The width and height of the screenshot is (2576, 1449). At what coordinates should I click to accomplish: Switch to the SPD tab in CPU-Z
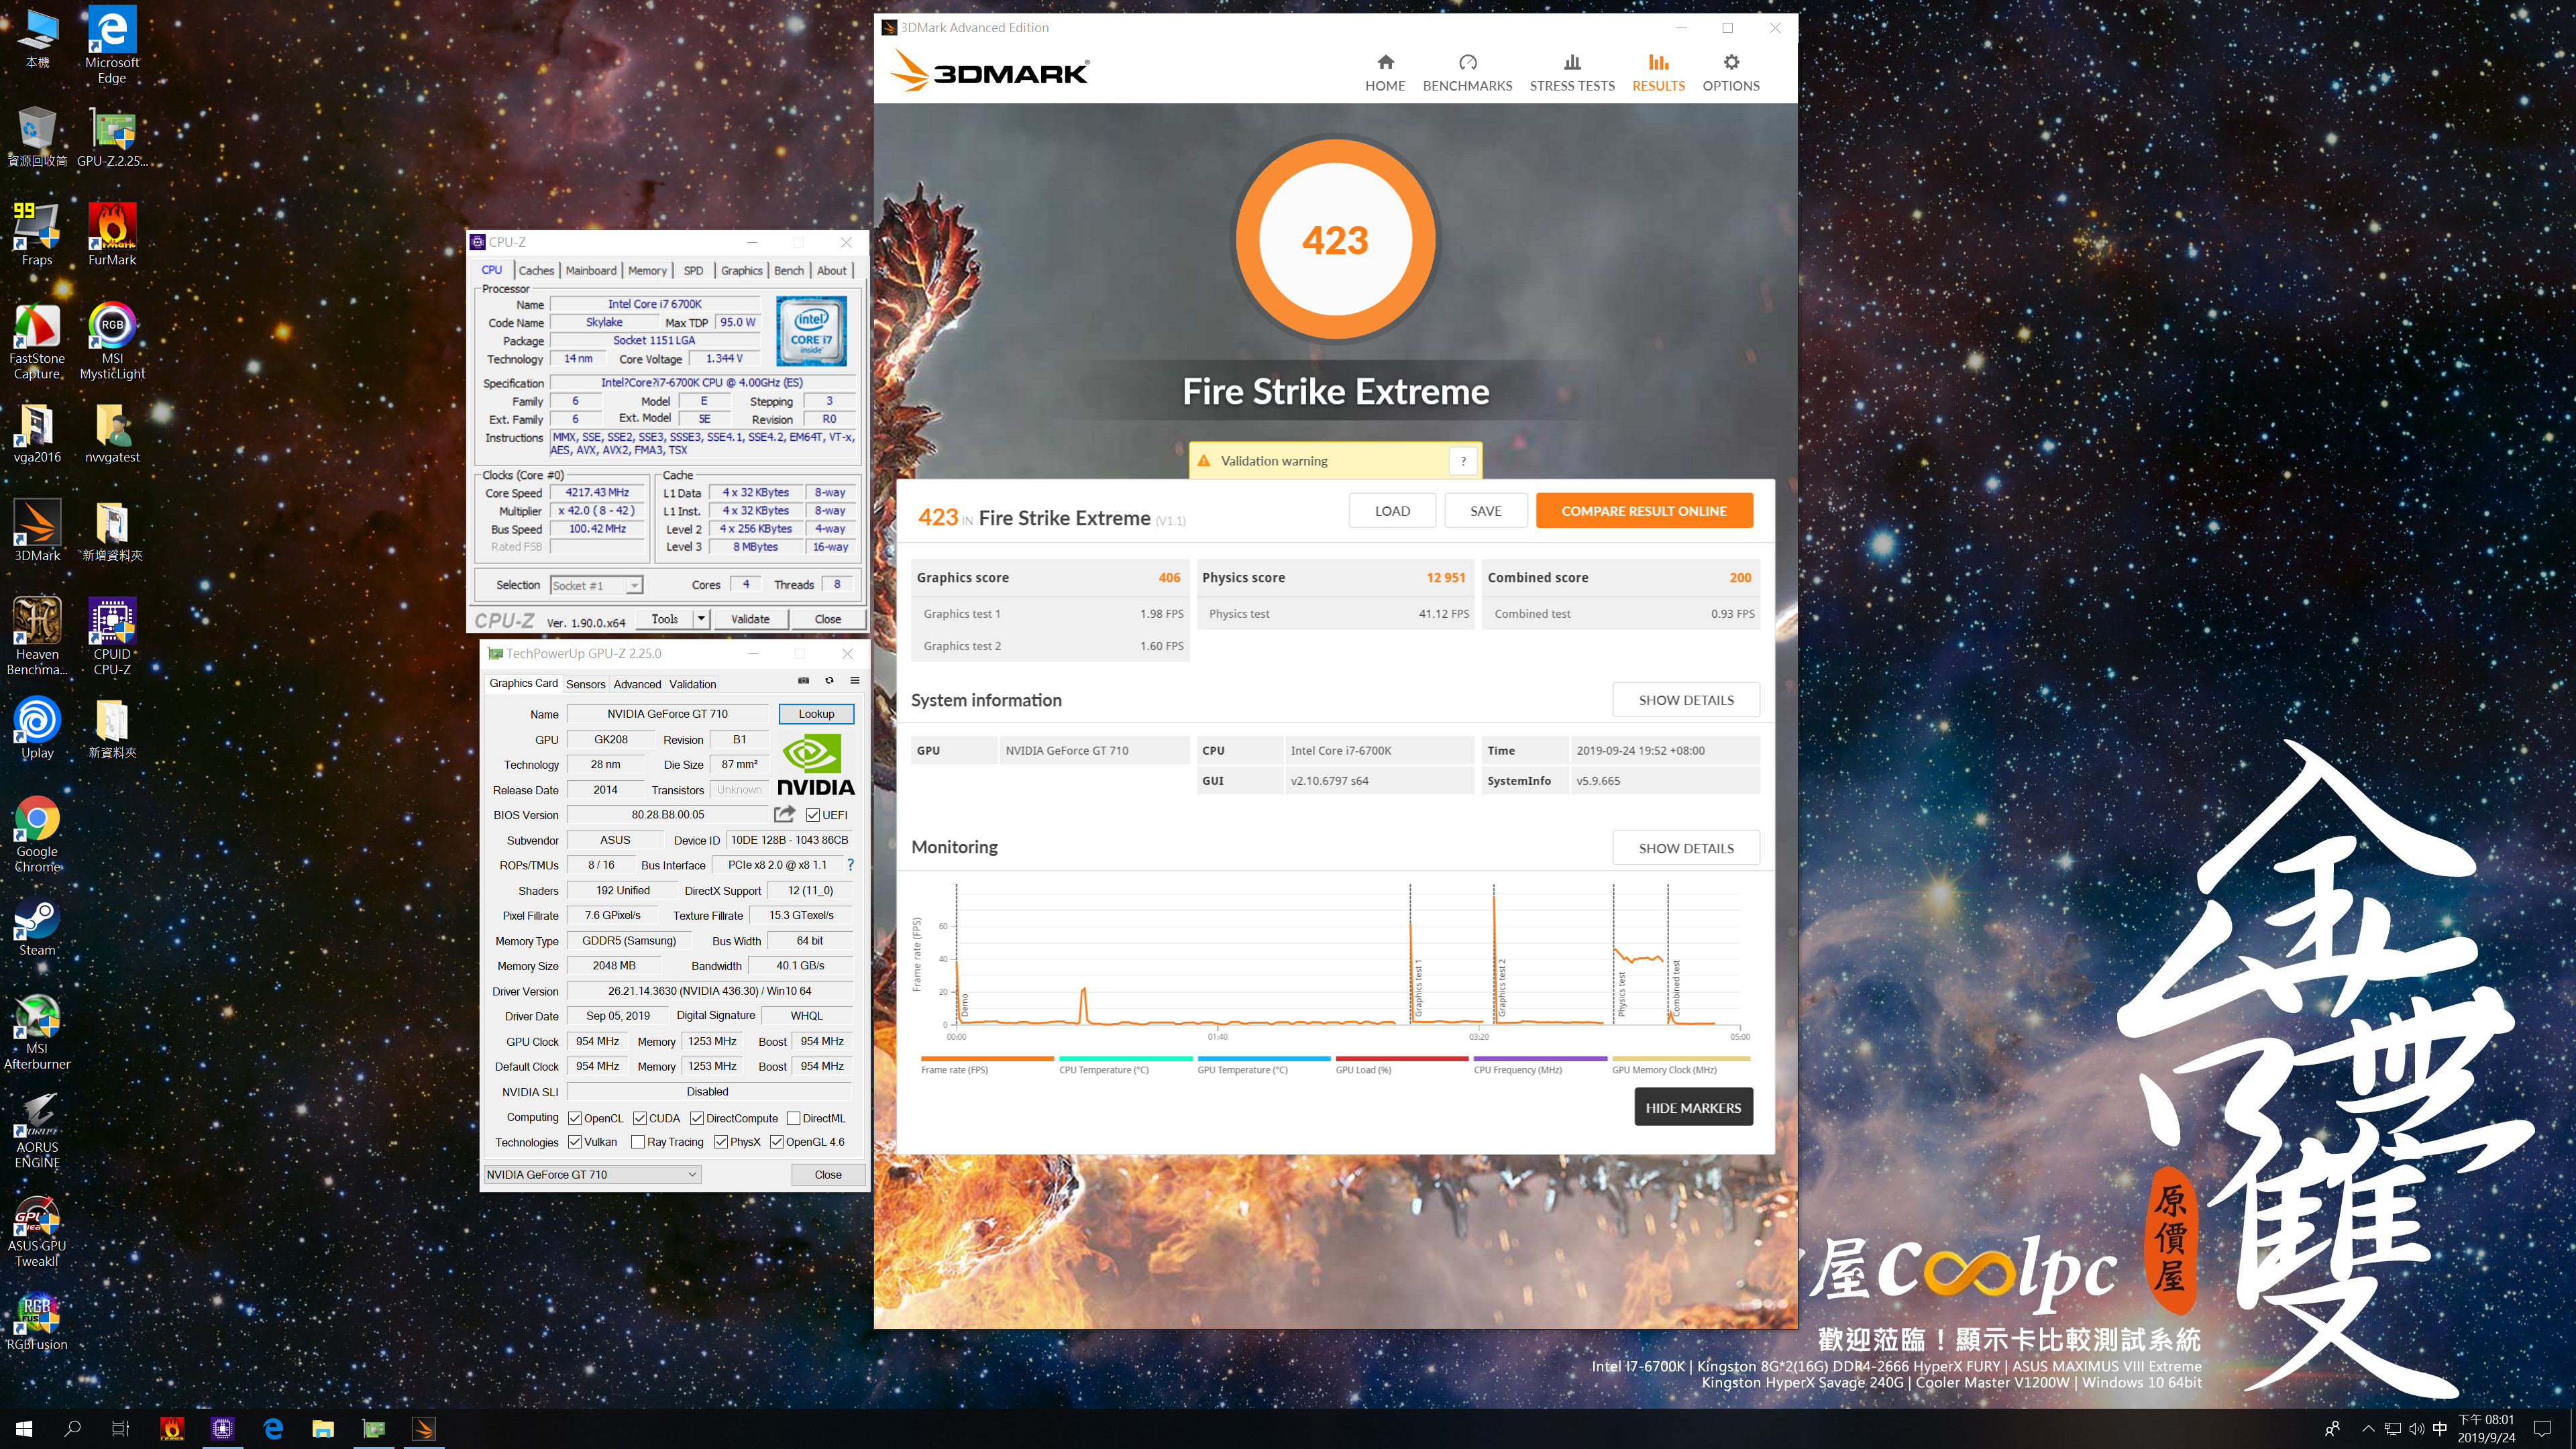click(x=693, y=270)
